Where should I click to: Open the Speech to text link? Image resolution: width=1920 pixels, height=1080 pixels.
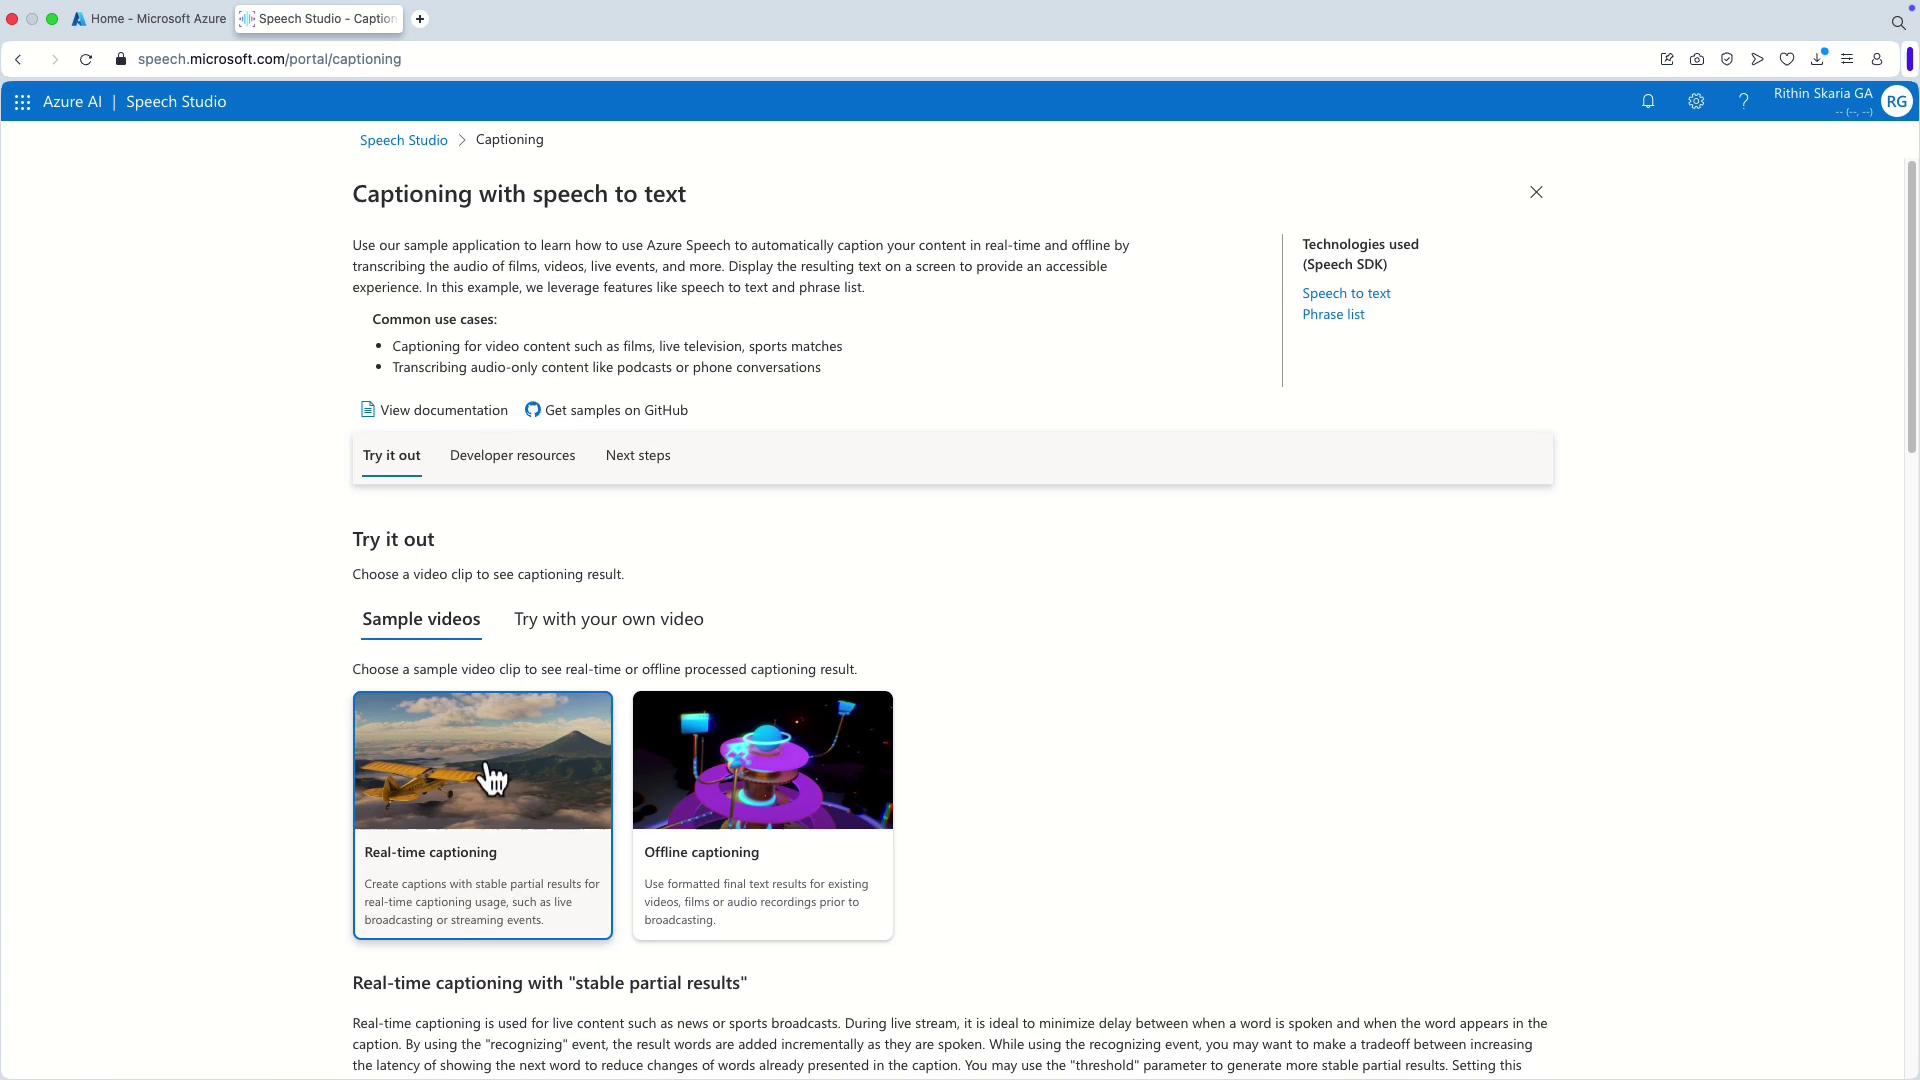(1346, 294)
